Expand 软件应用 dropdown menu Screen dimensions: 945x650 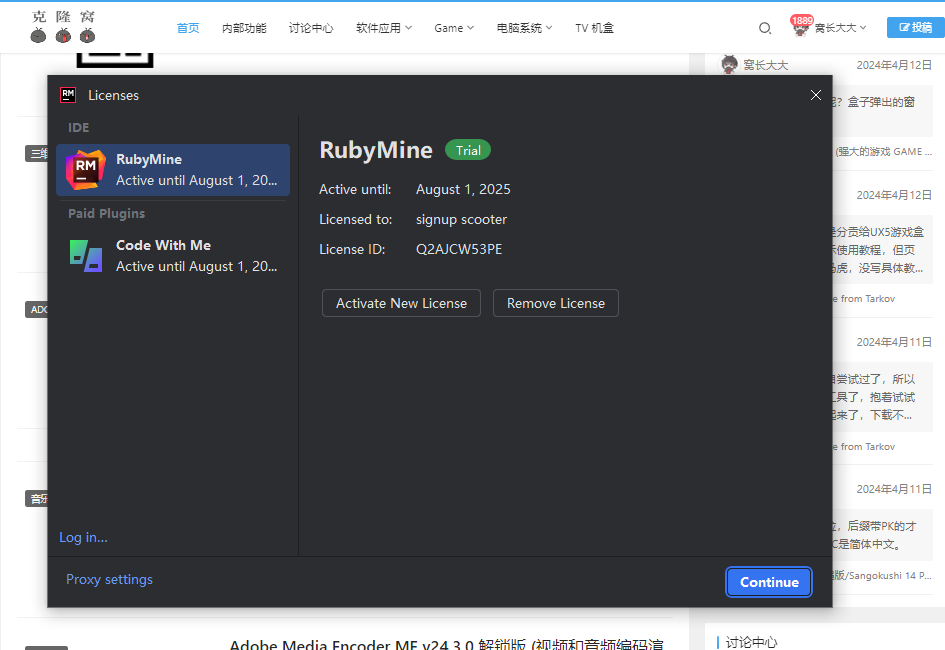tap(384, 28)
